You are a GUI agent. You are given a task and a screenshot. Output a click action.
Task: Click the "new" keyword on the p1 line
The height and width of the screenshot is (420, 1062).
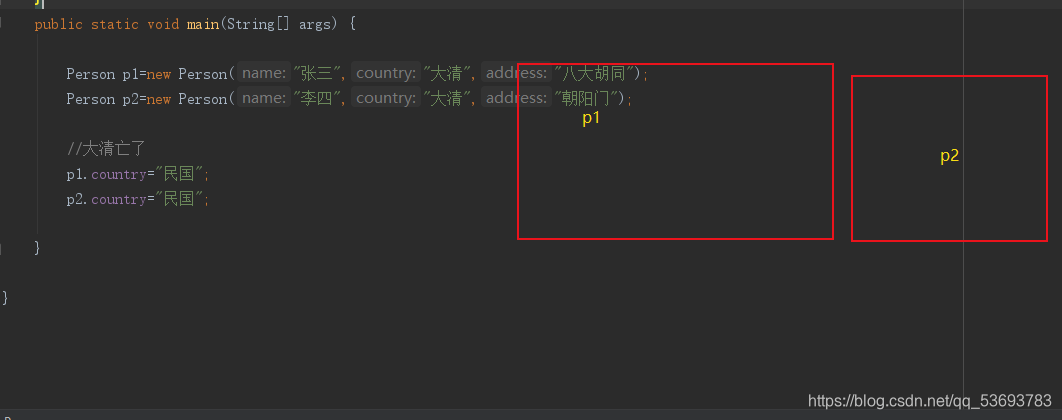pos(158,74)
